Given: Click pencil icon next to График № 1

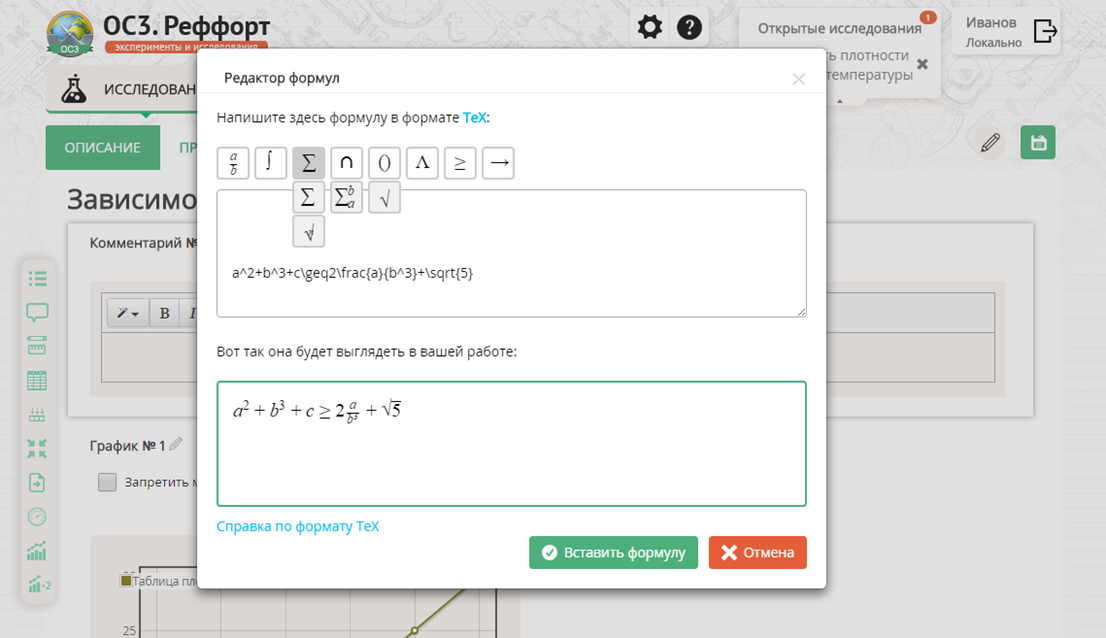Looking at the screenshot, I should [x=176, y=444].
